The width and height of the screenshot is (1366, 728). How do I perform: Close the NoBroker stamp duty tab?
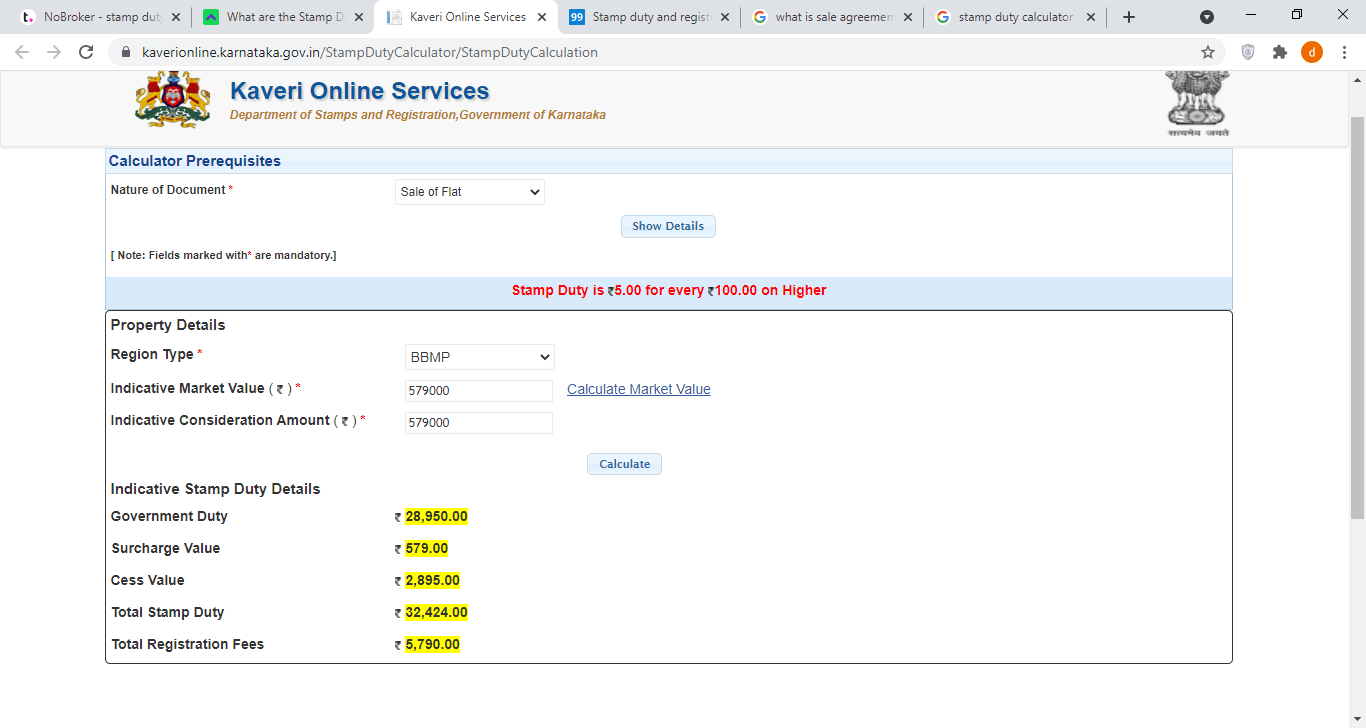tap(175, 17)
